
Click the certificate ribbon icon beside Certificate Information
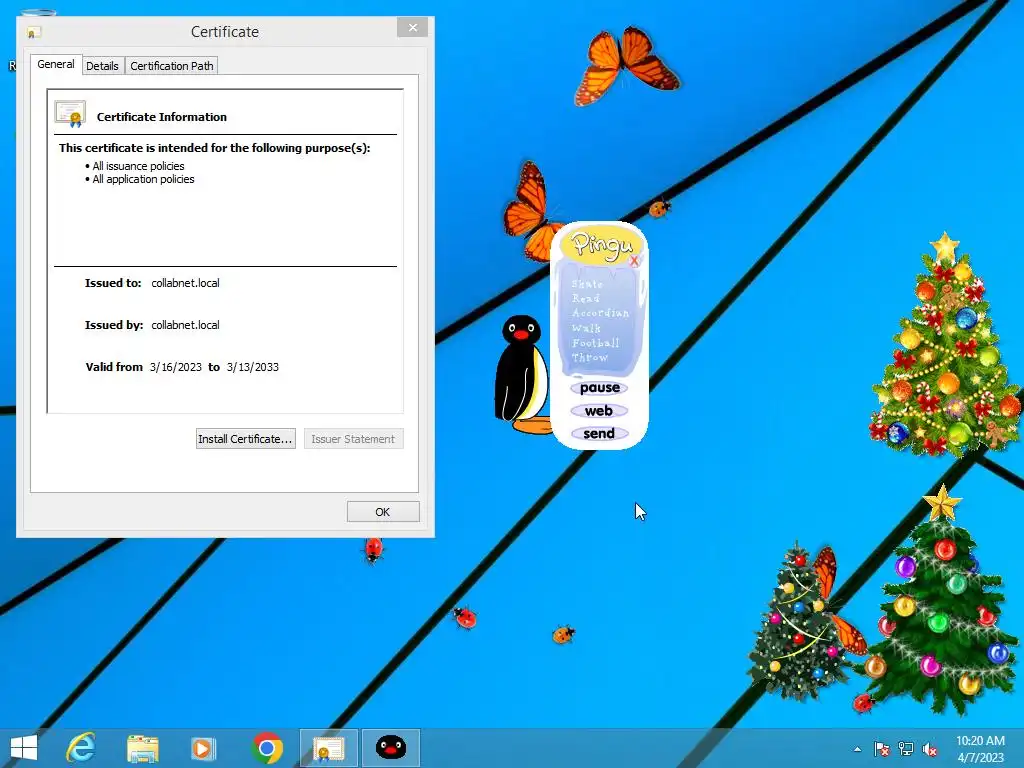point(71,114)
